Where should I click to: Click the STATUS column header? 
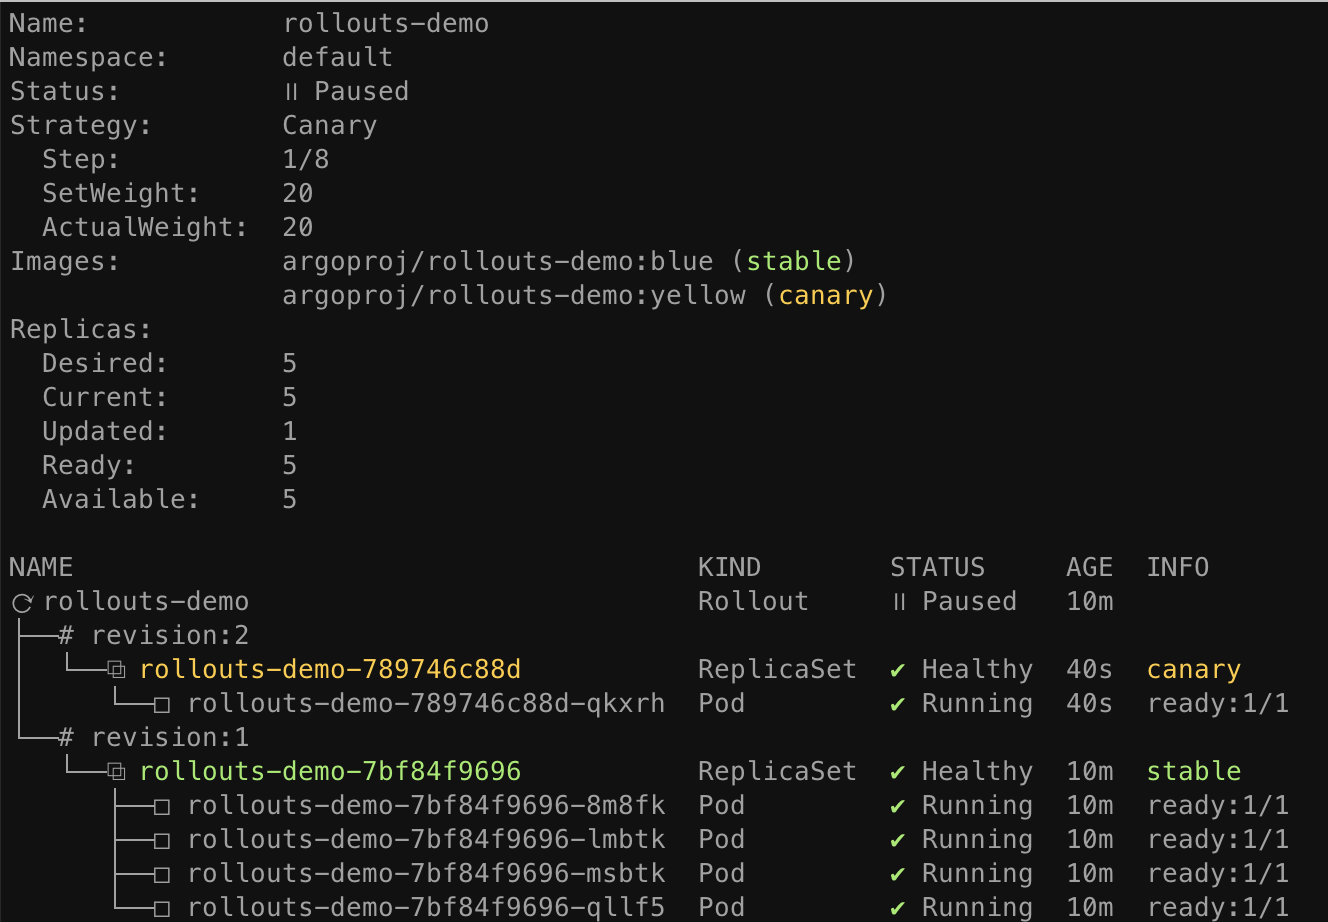tap(937, 568)
